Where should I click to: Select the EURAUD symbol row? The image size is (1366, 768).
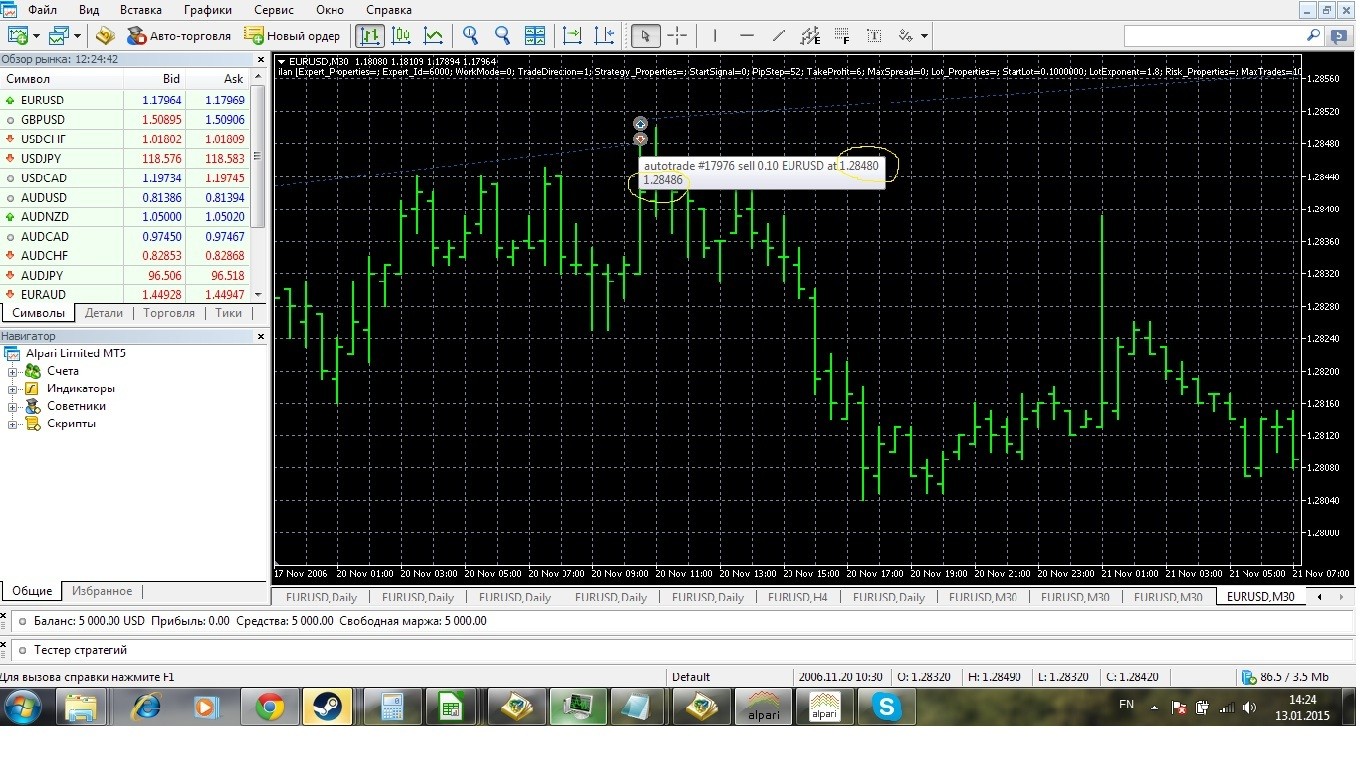124,295
